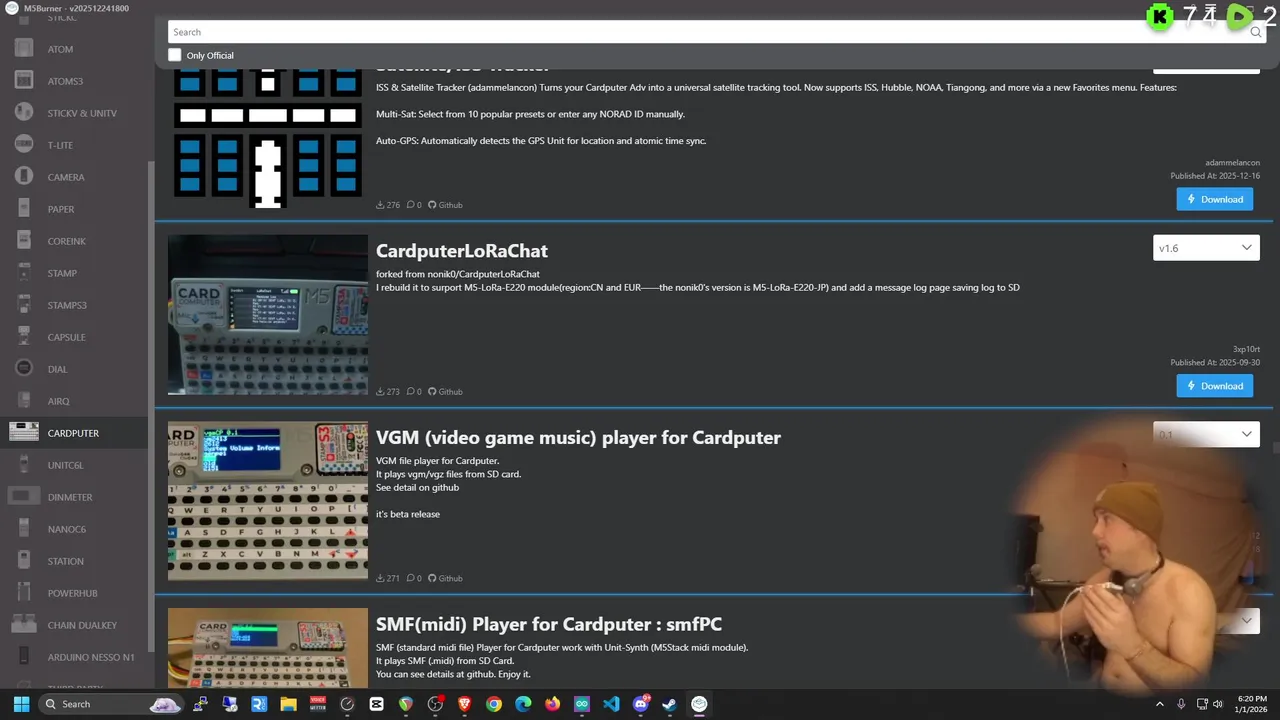Select the CAPSULE device icon
Image resolution: width=1280 pixels, height=720 pixels.
(24, 337)
